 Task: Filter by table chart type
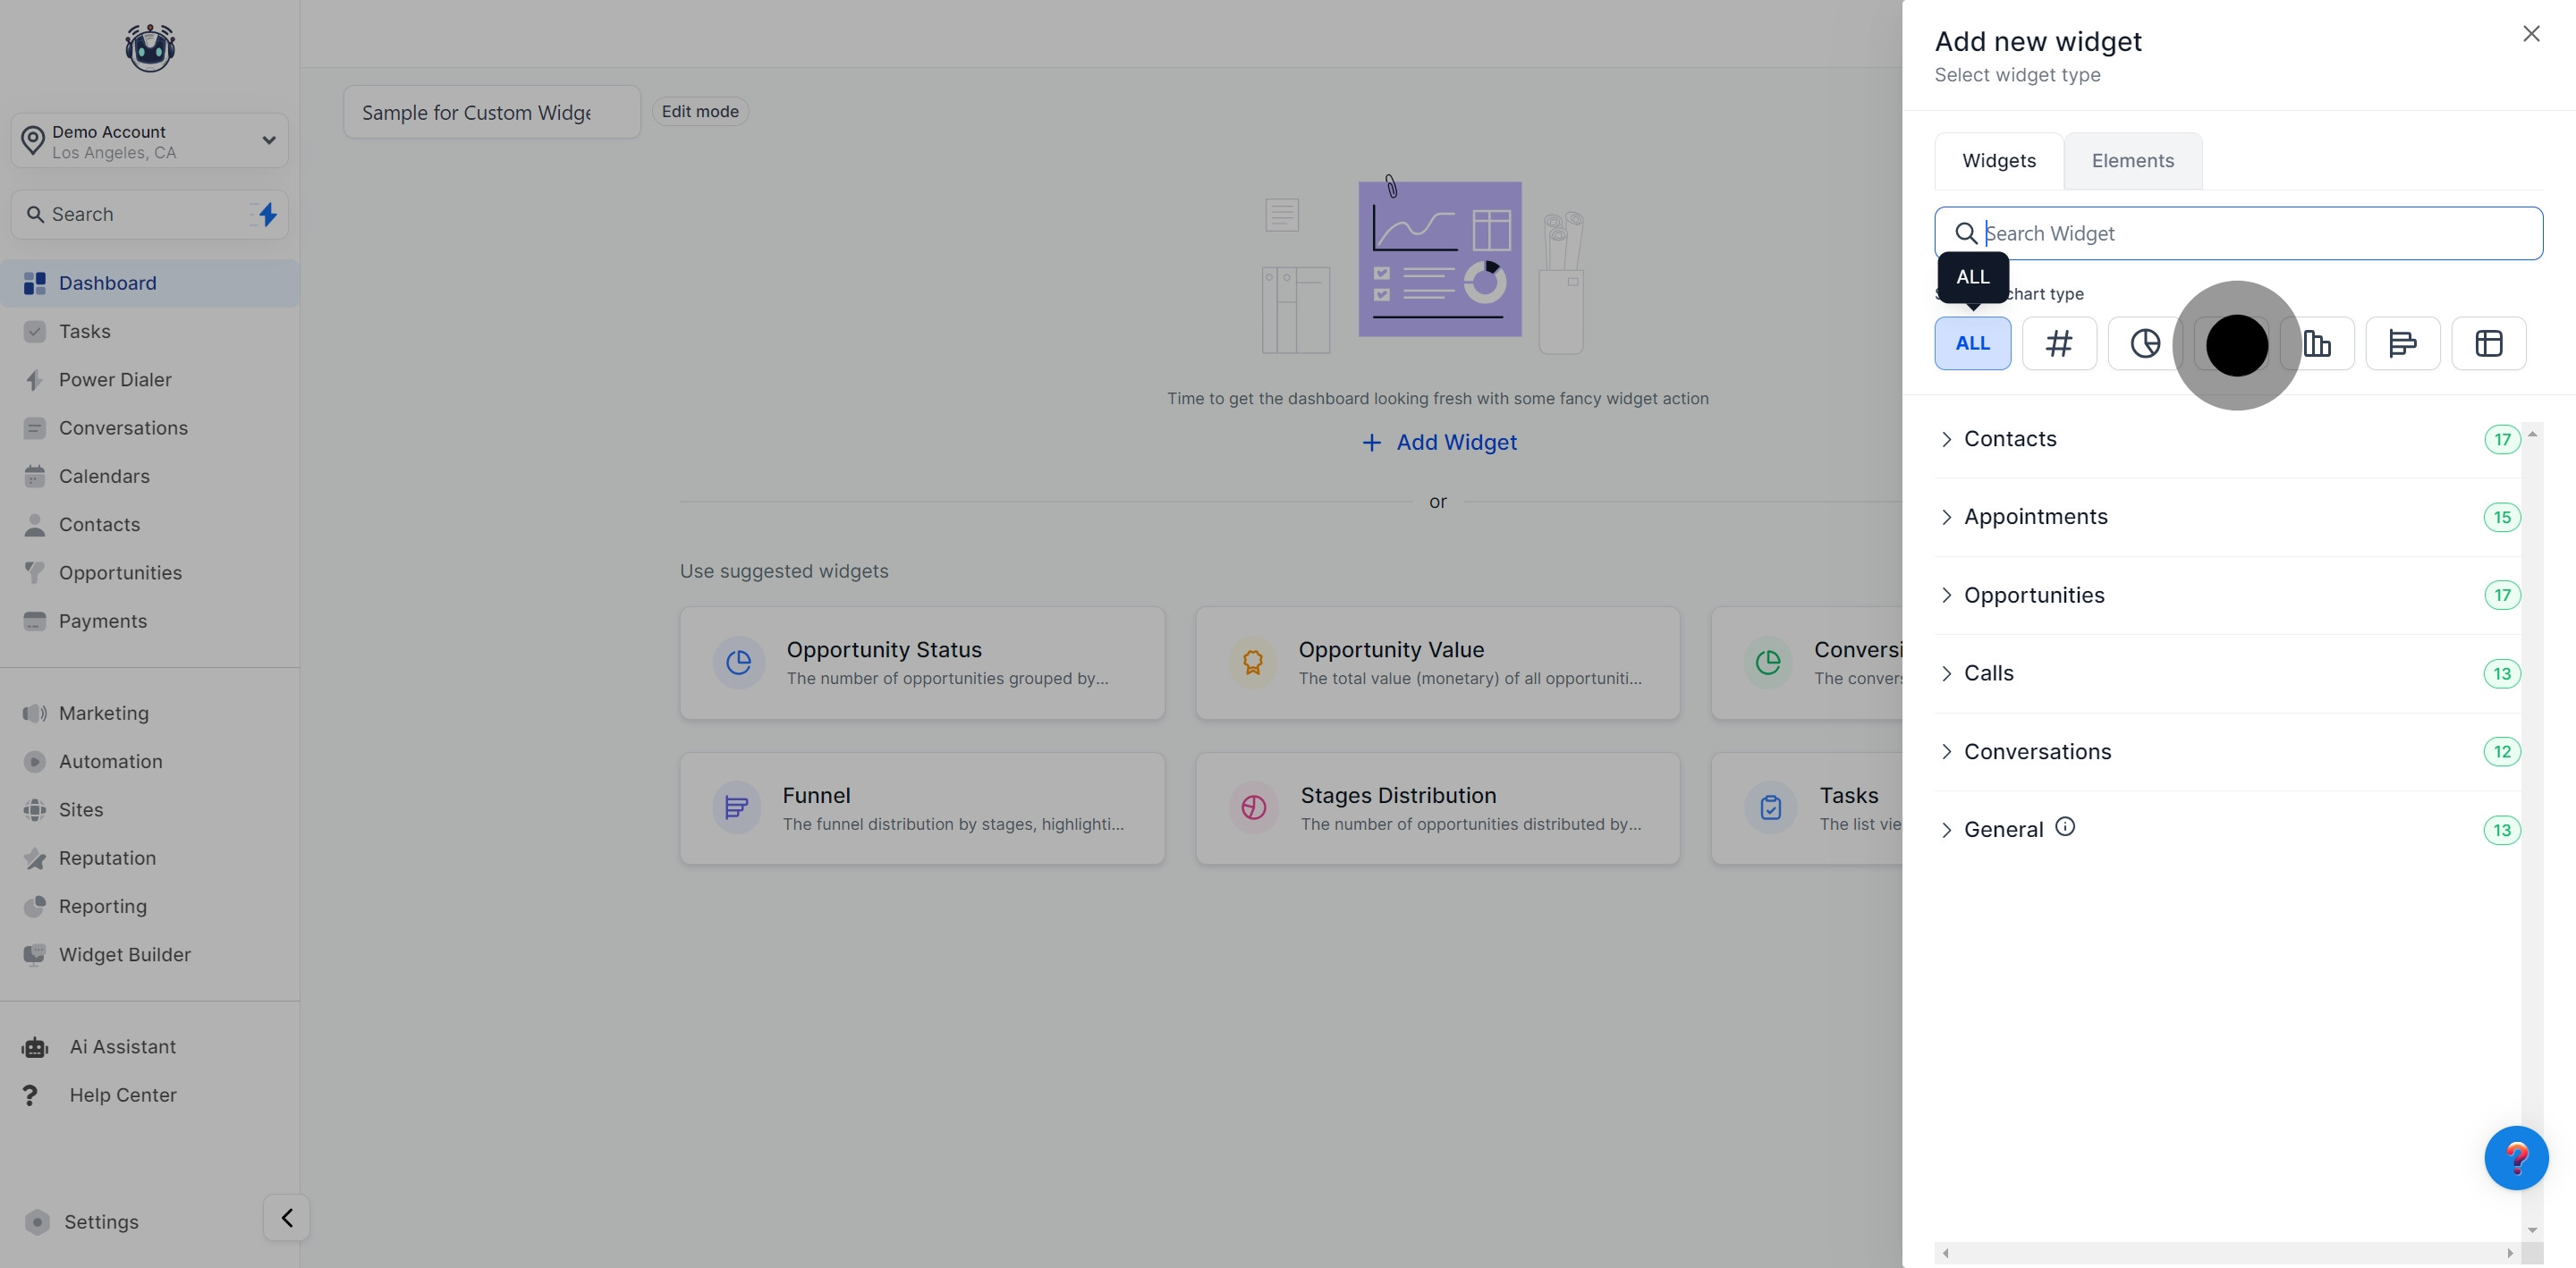tap(2489, 343)
